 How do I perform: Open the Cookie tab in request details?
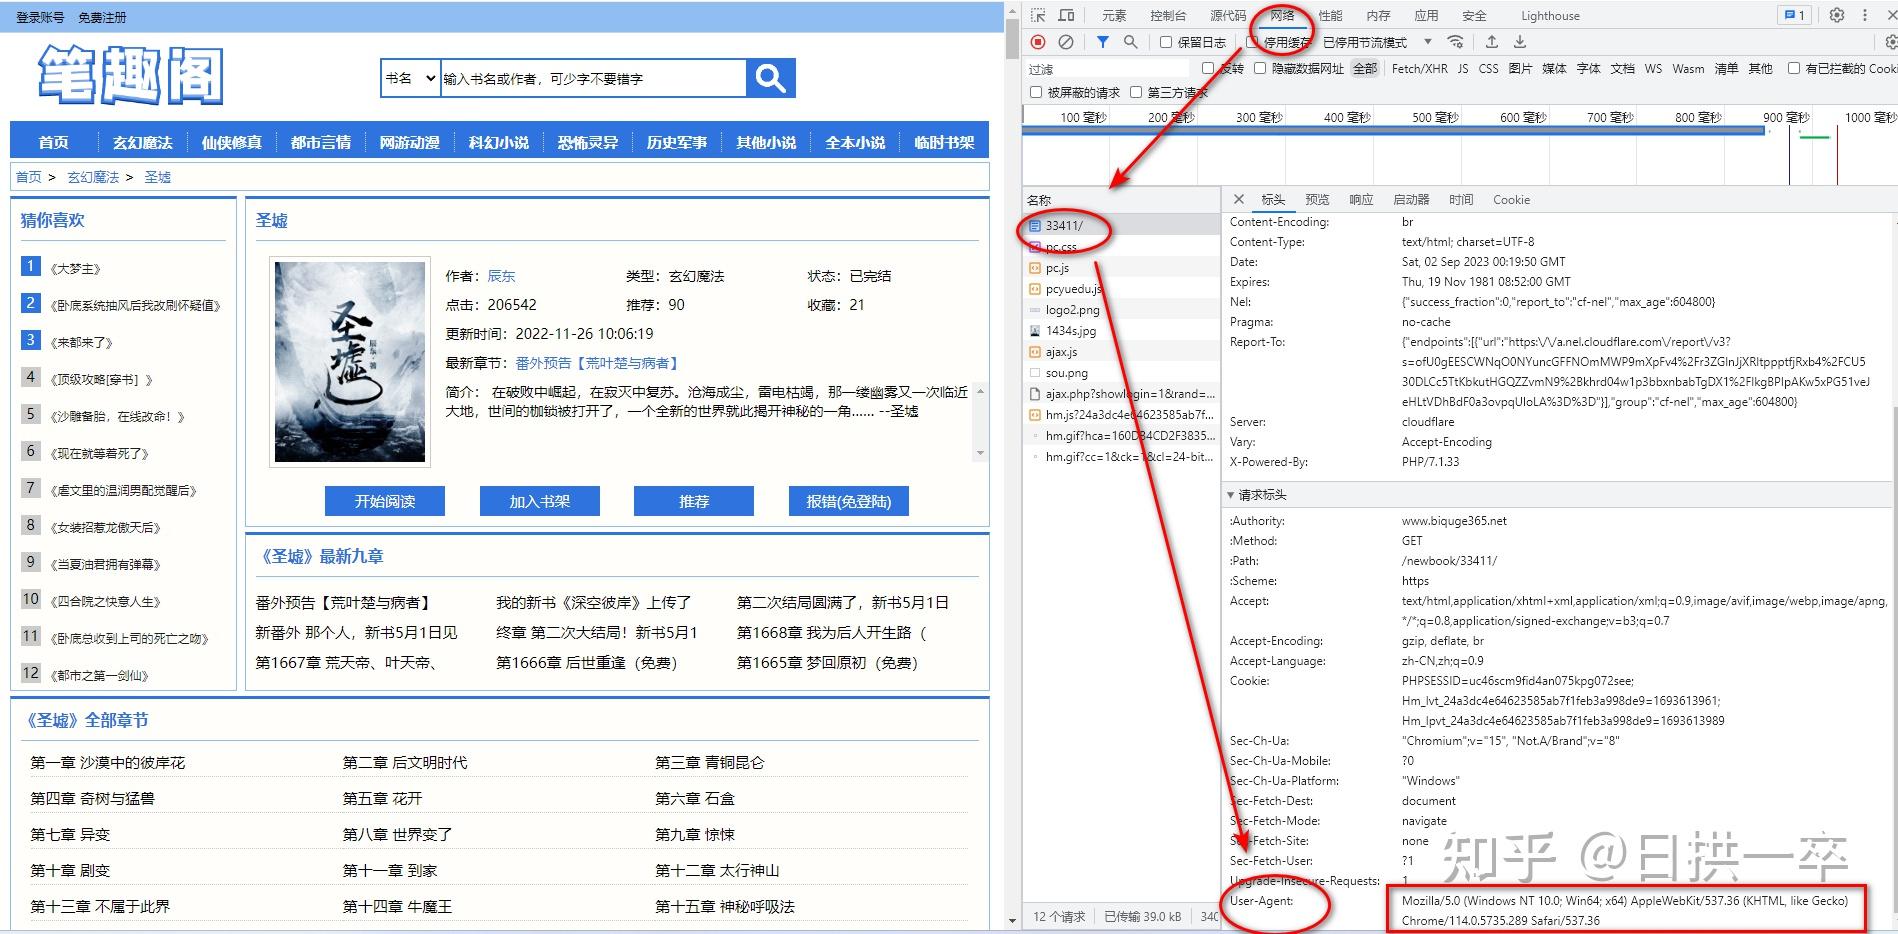[1511, 199]
